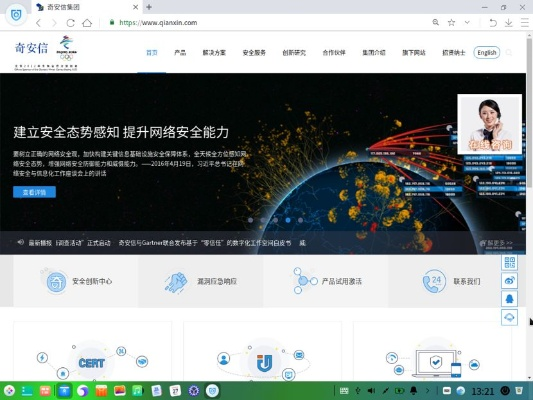Open the CERT card graphic
The image size is (533, 400).
click(x=92, y=362)
